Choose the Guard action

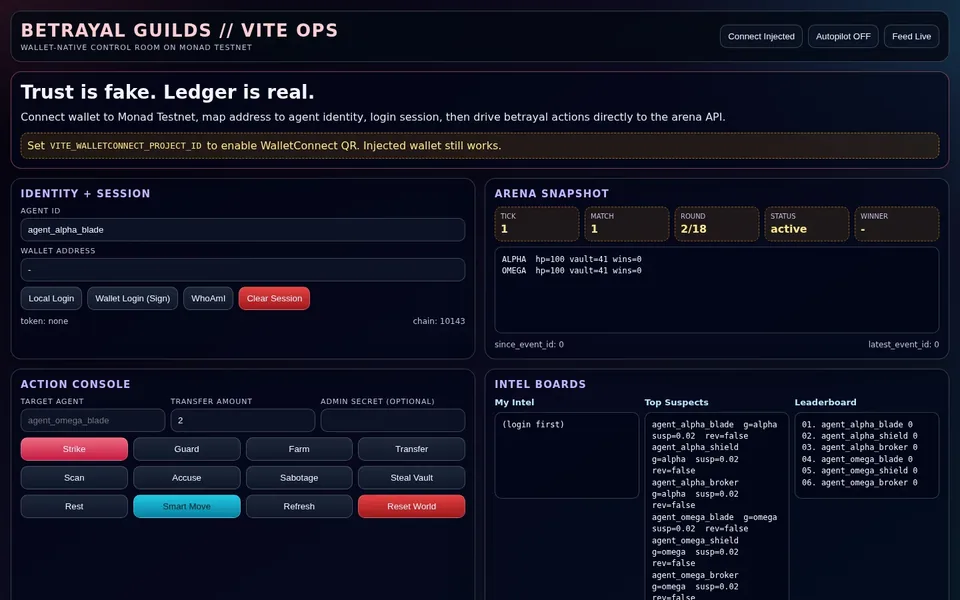(187, 449)
